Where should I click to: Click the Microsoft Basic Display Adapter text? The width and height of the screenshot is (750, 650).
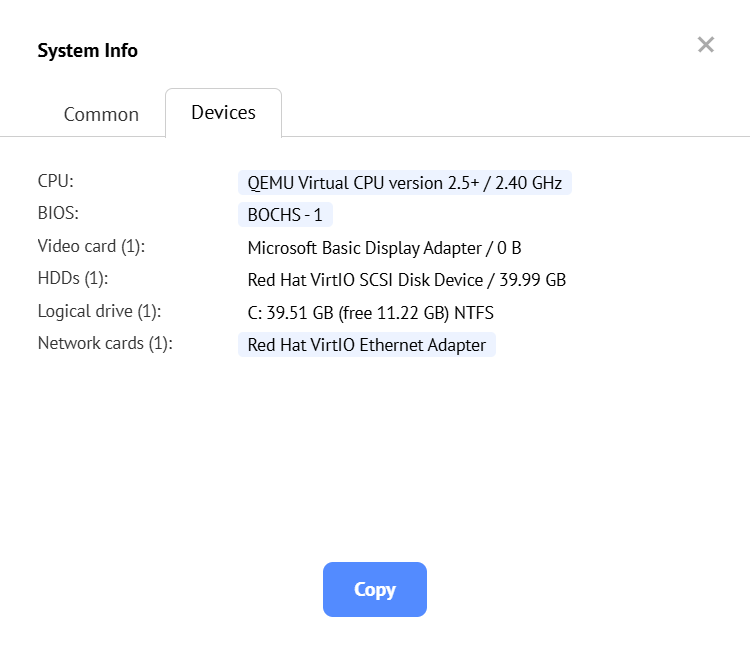click(x=384, y=248)
